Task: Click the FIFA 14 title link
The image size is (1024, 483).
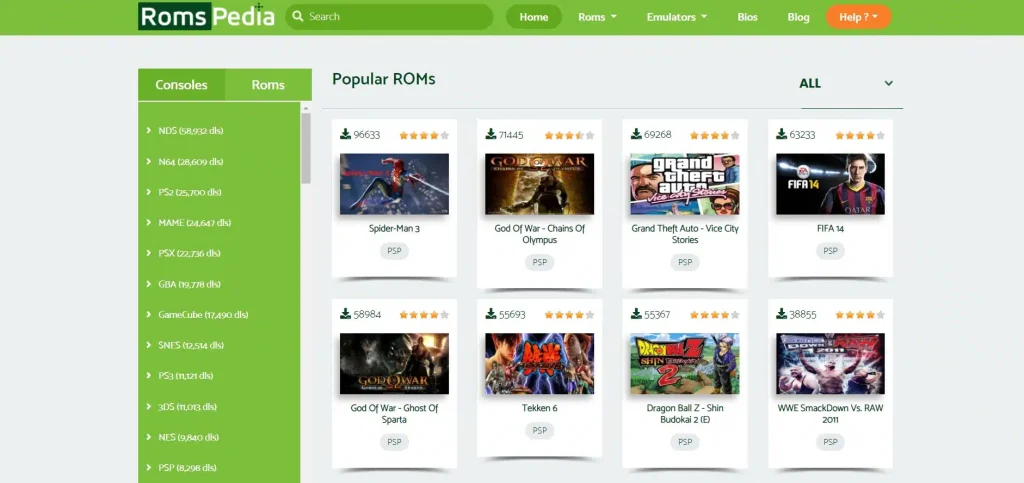Action: (830, 229)
